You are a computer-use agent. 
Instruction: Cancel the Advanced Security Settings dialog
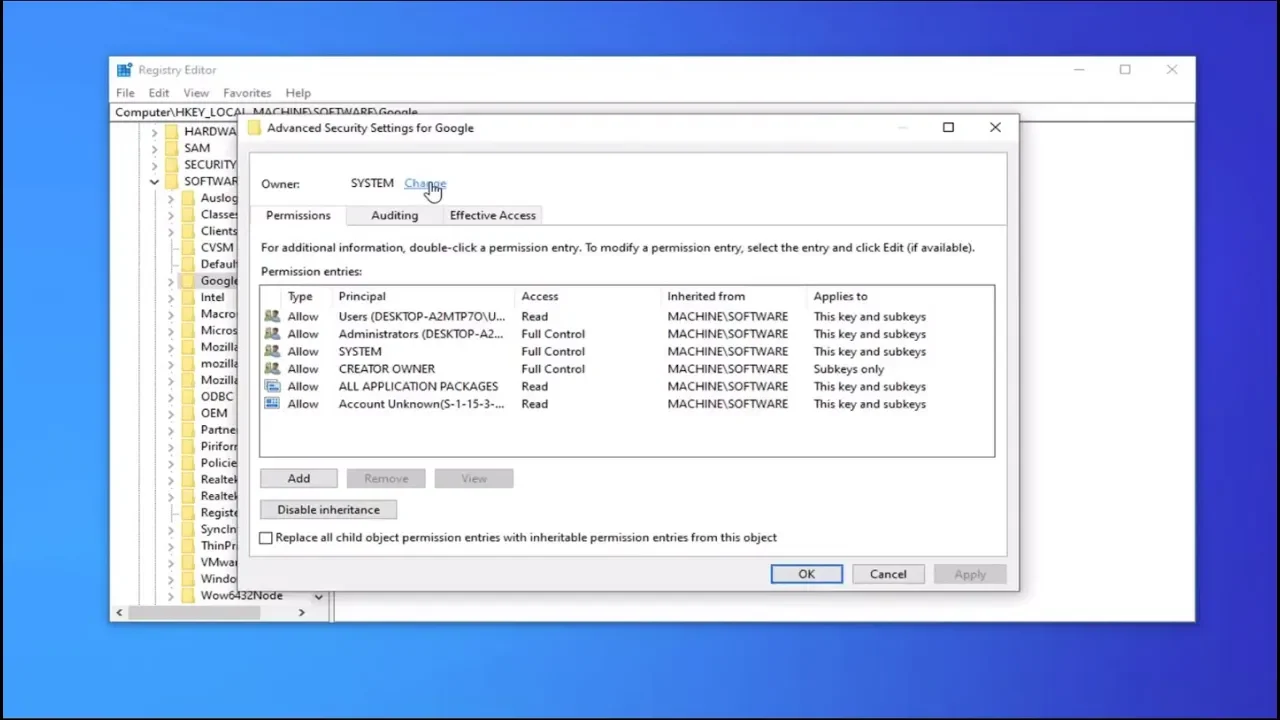point(888,574)
